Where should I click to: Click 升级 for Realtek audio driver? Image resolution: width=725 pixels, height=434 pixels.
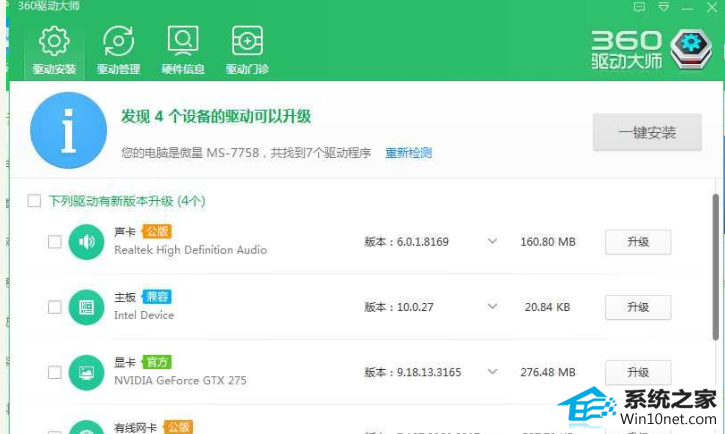tap(638, 242)
